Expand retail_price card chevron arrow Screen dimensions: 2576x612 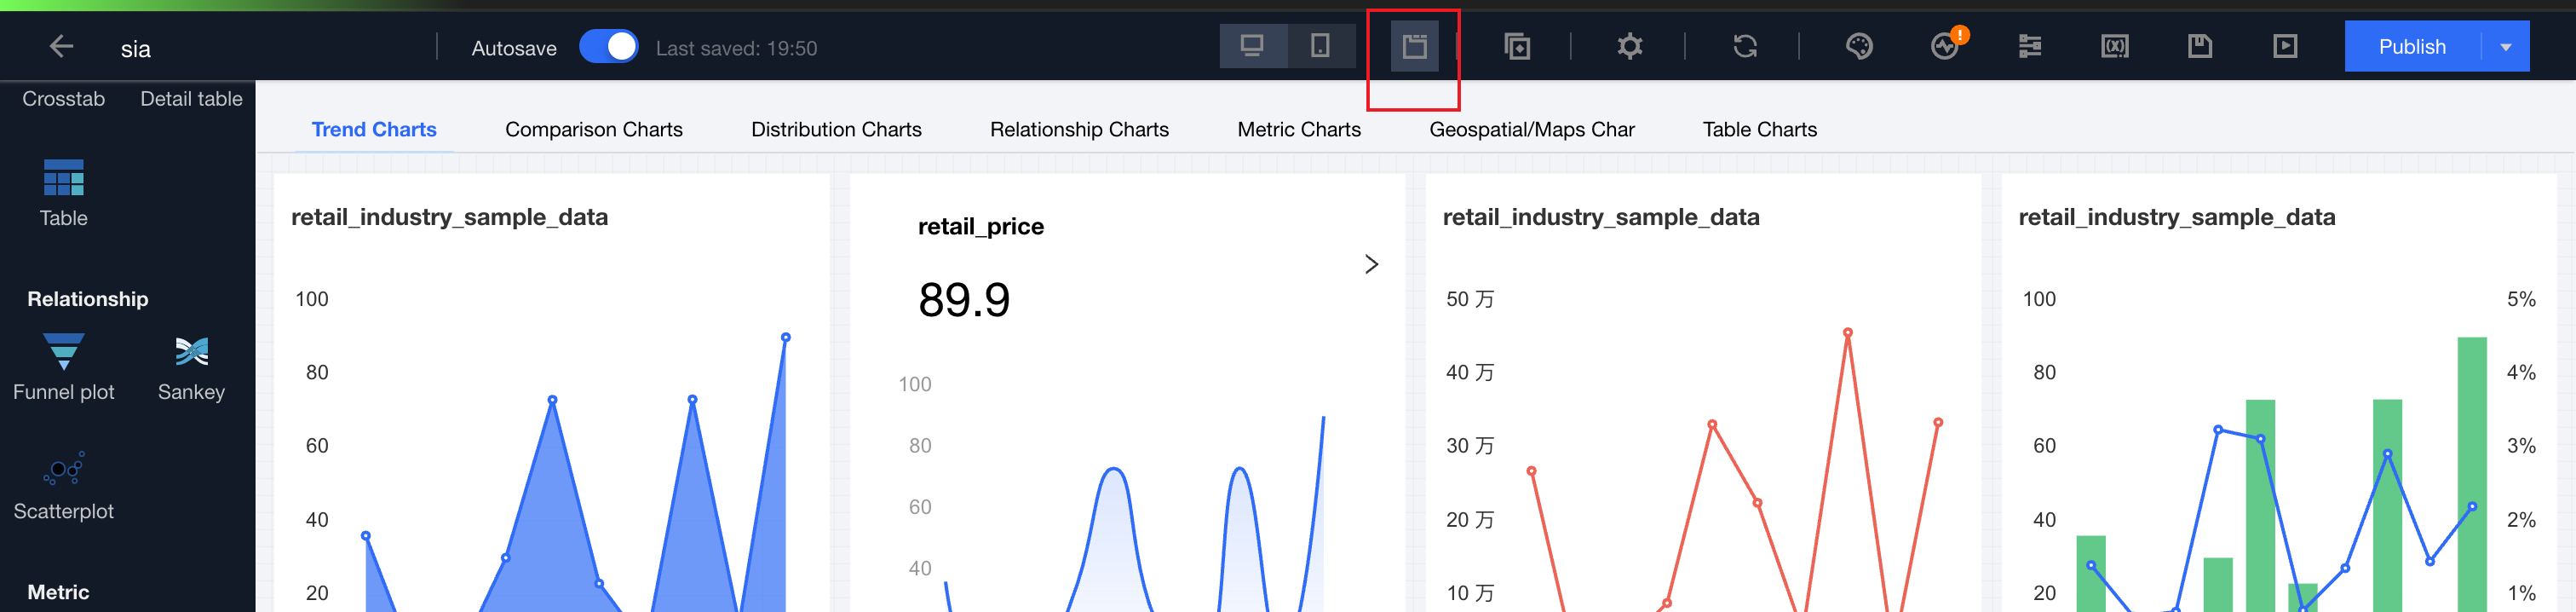click(1371, 264)
